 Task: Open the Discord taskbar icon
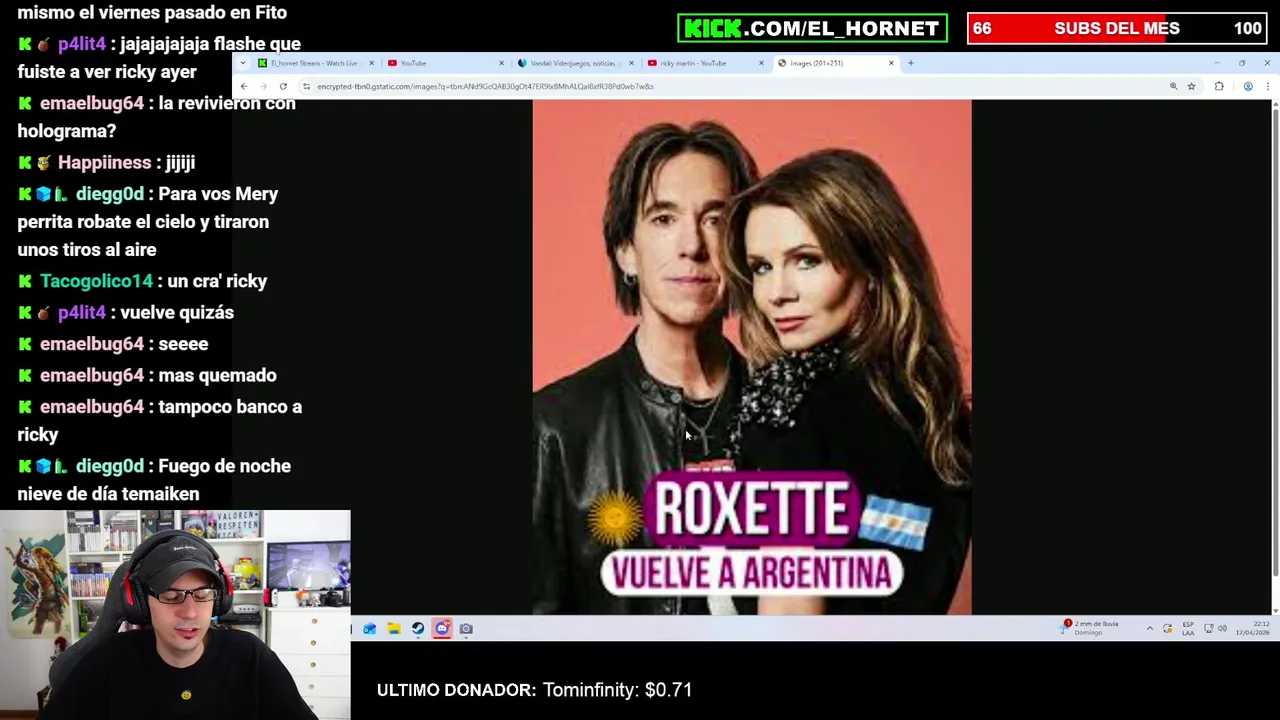click(442, 629)
